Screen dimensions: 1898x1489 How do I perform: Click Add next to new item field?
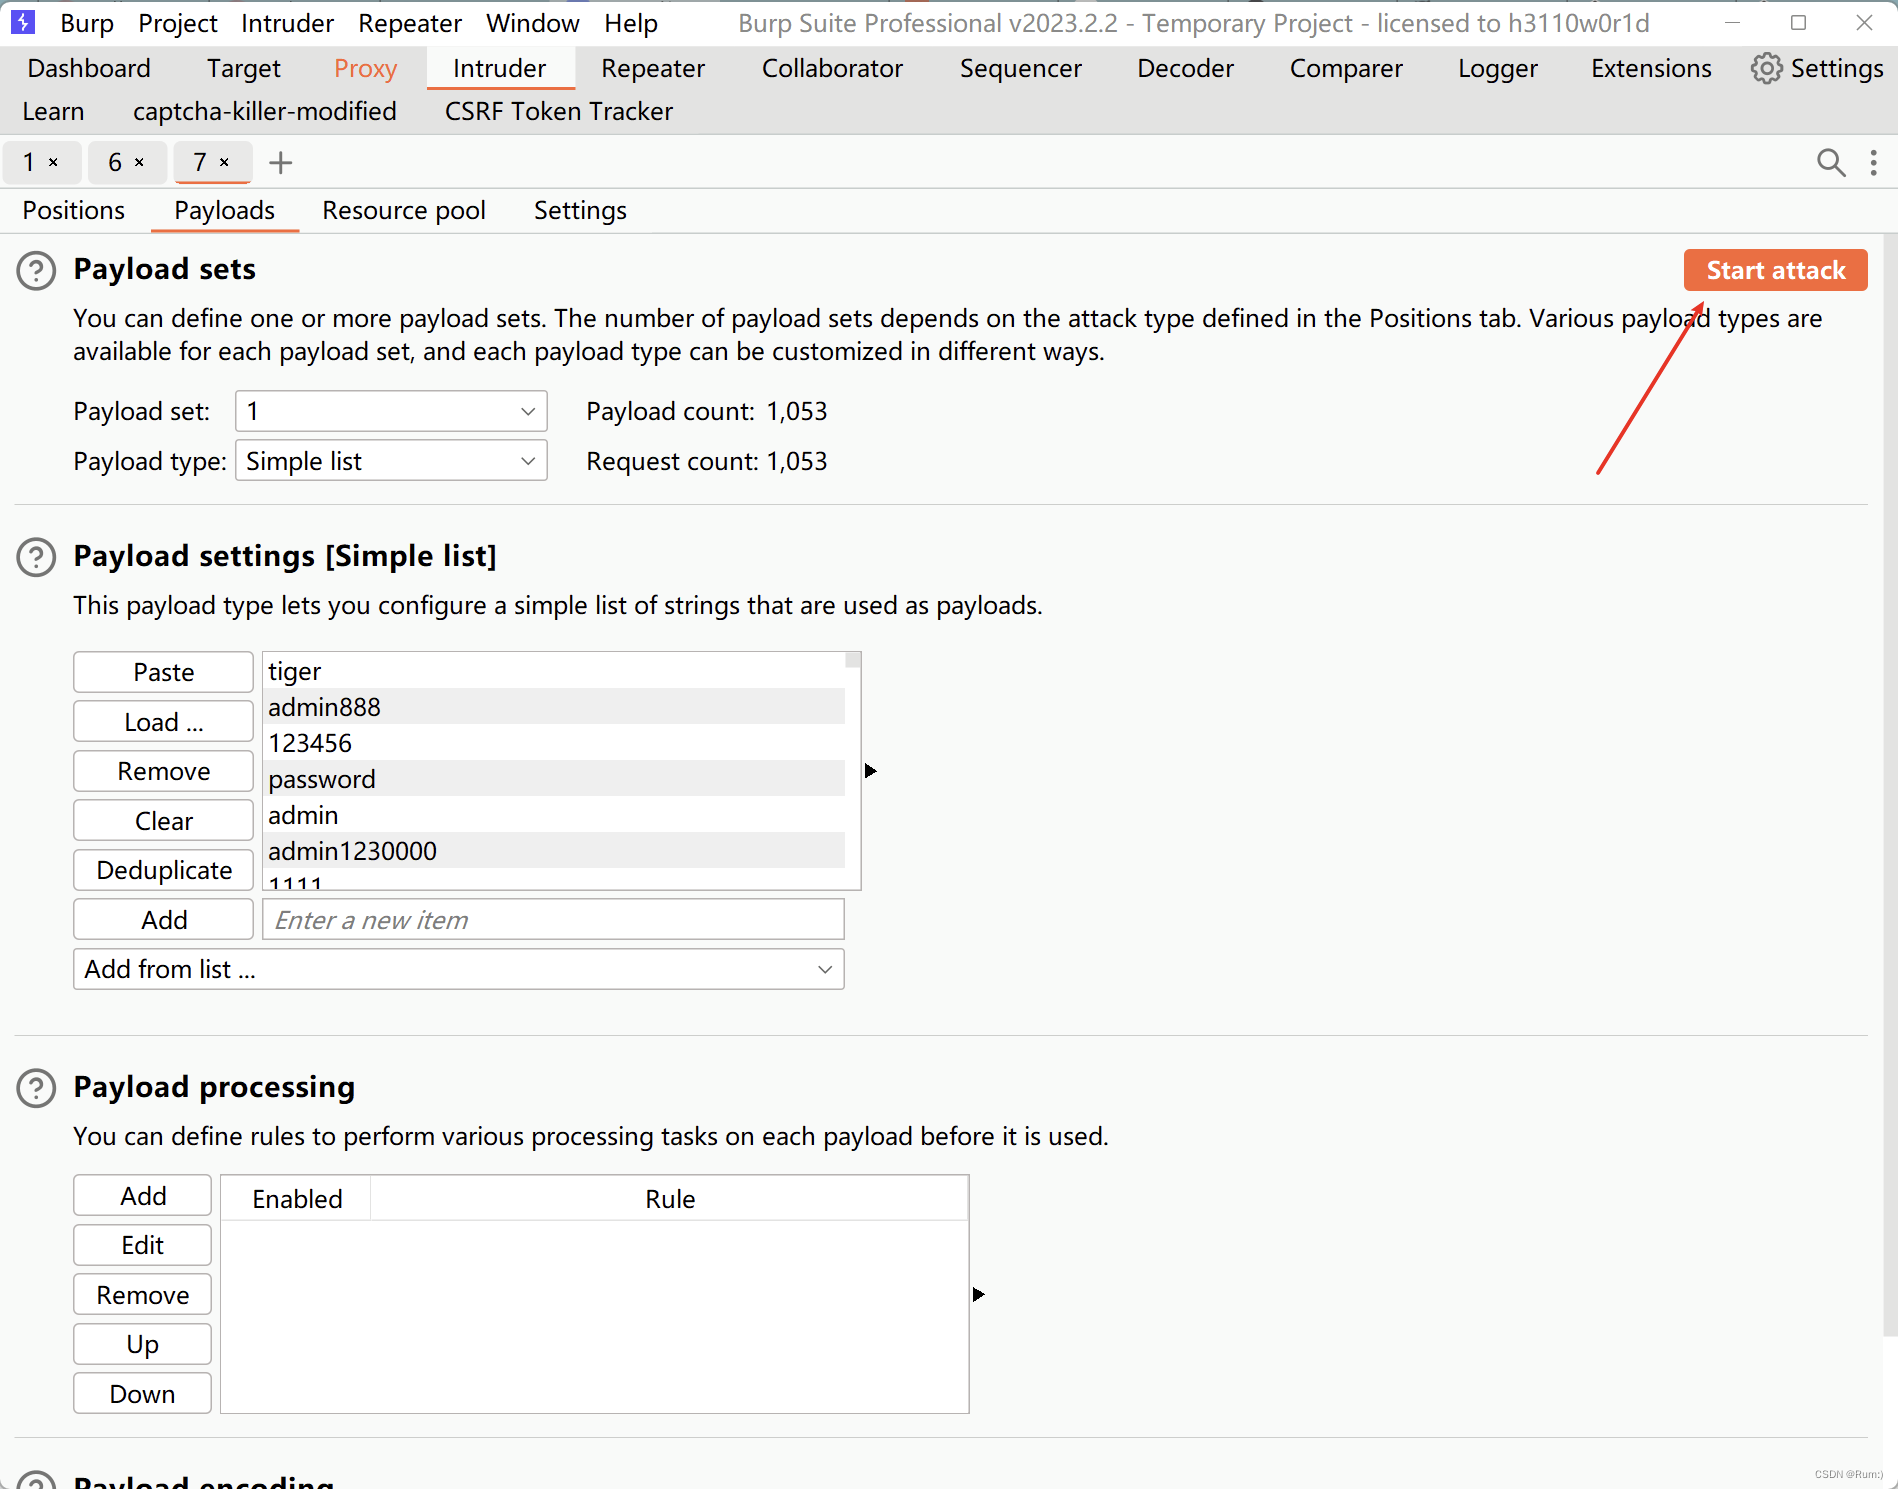[163, 920]
